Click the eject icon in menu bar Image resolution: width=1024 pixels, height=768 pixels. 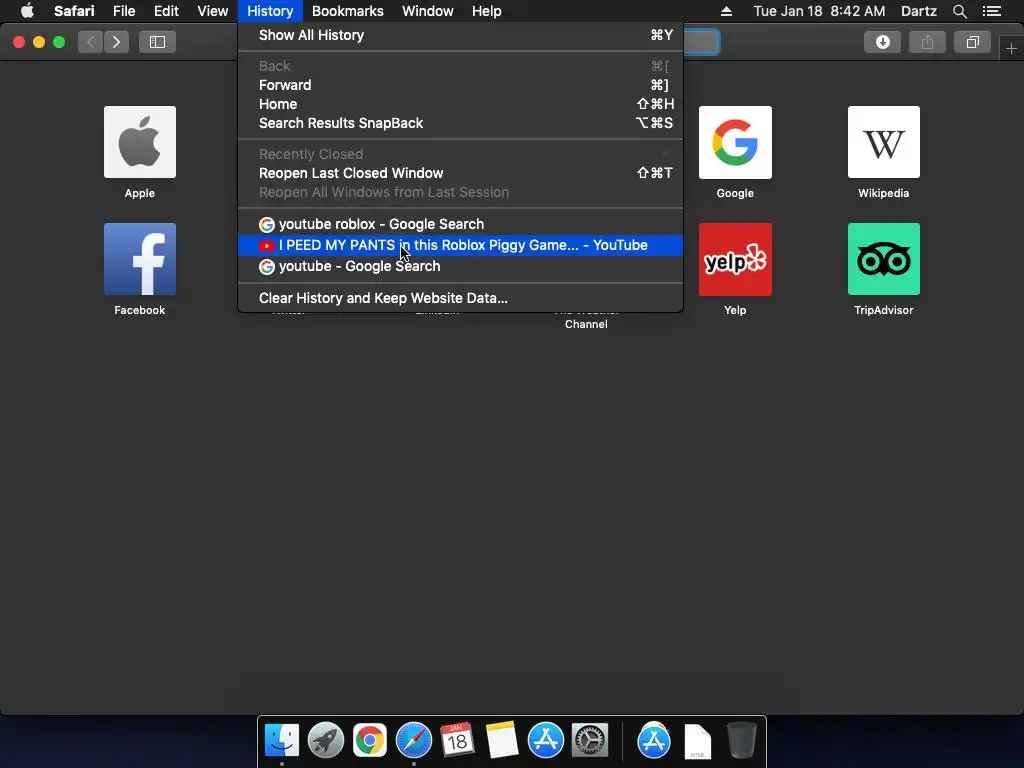[x=726, y=11]
